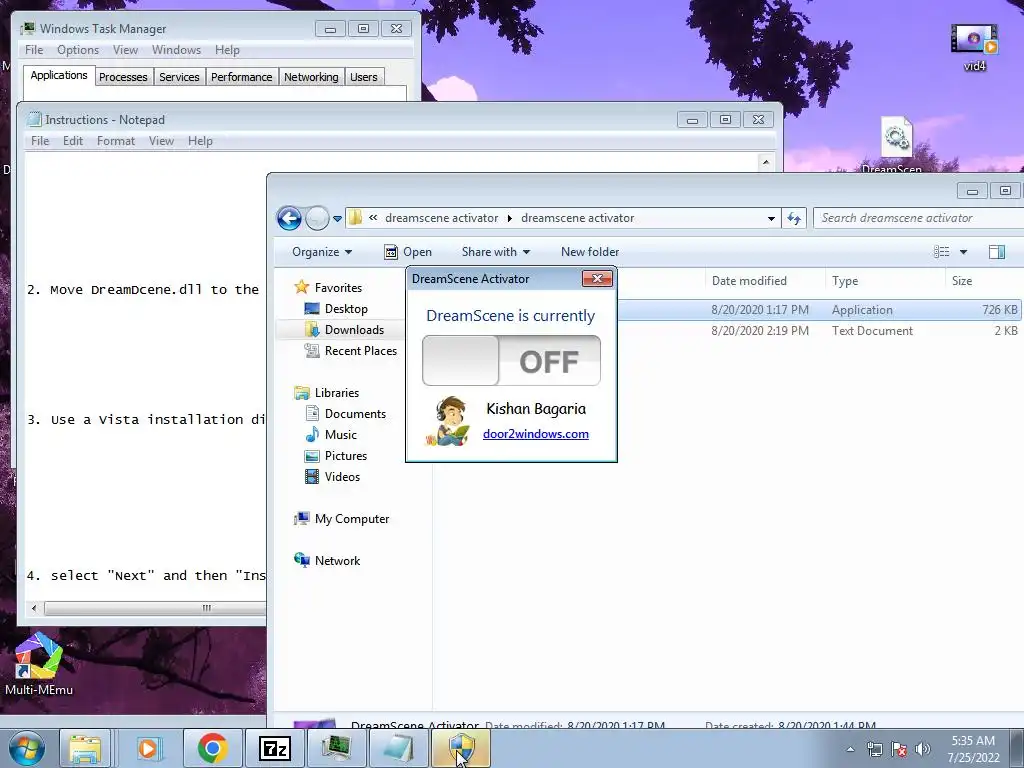The width and height of the screenshot is (1024, 768).
Task: Expand the Share with dropdown
Action: coord(496,251)
